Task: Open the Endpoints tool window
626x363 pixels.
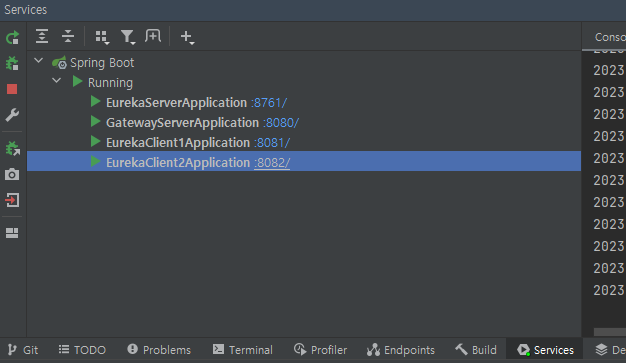Action: click(x=401, y=350)
